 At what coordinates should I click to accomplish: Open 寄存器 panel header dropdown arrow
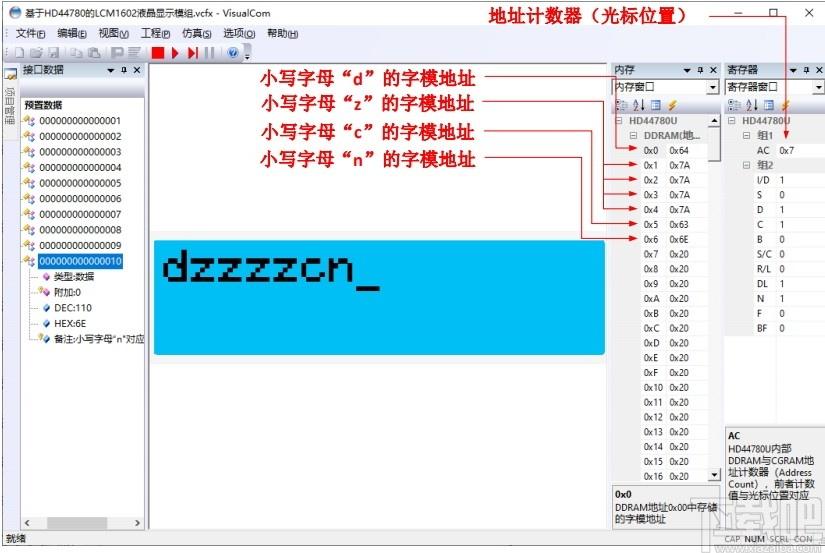click(x=793, y=70)
